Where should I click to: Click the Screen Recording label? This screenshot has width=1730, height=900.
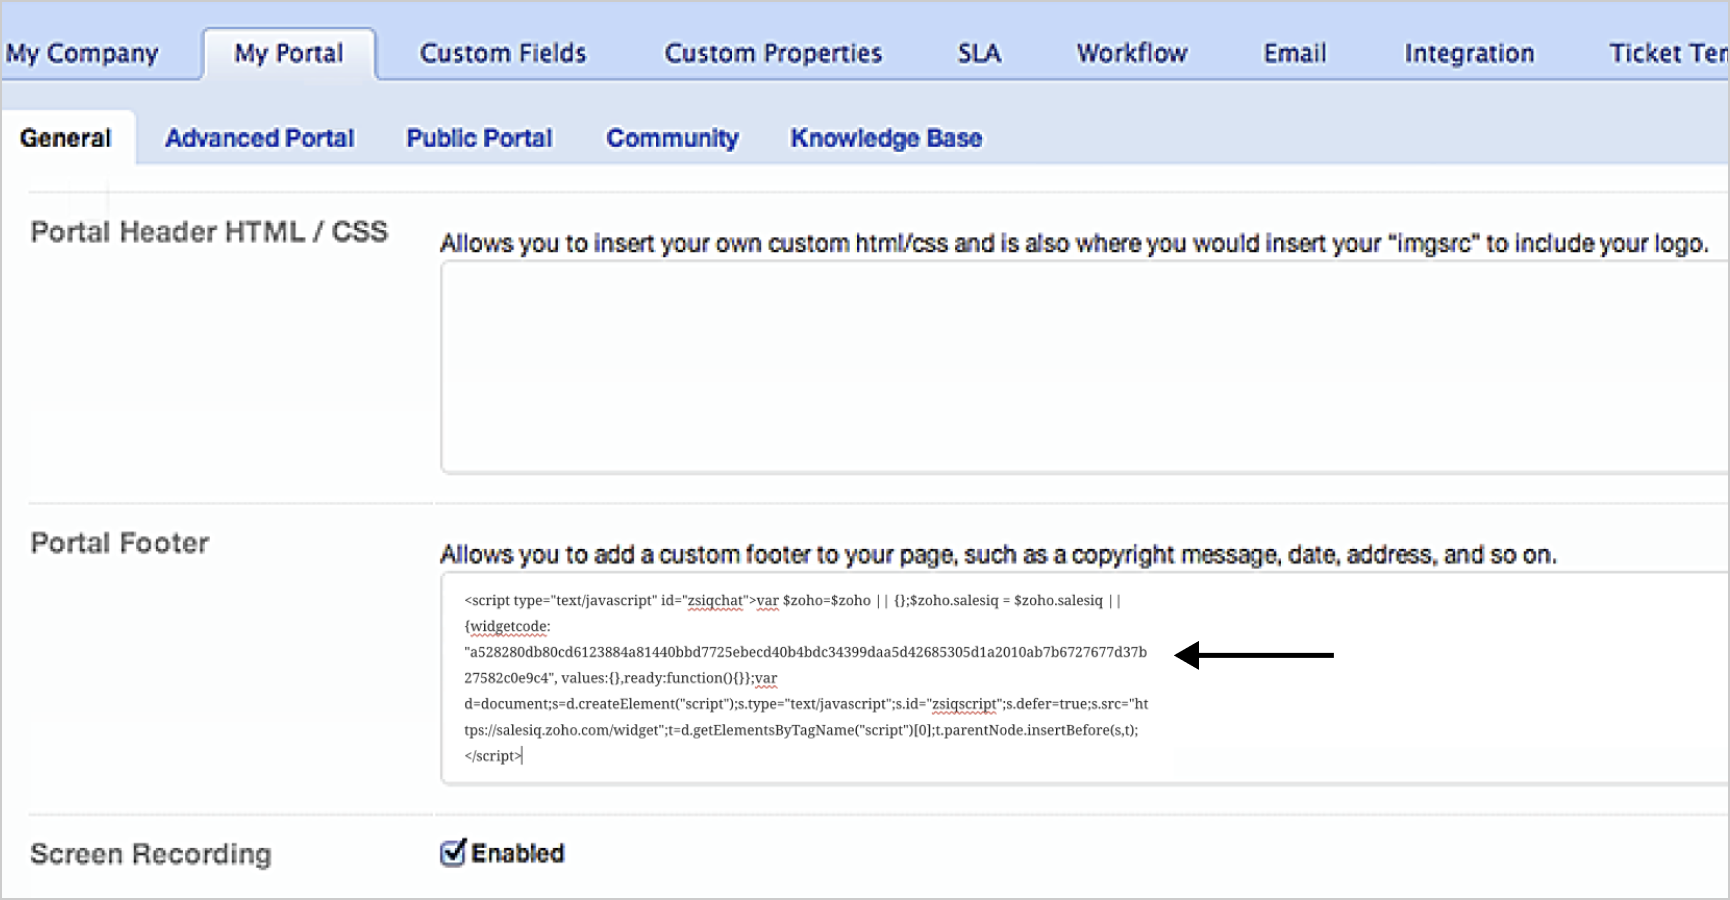[151, 854]
